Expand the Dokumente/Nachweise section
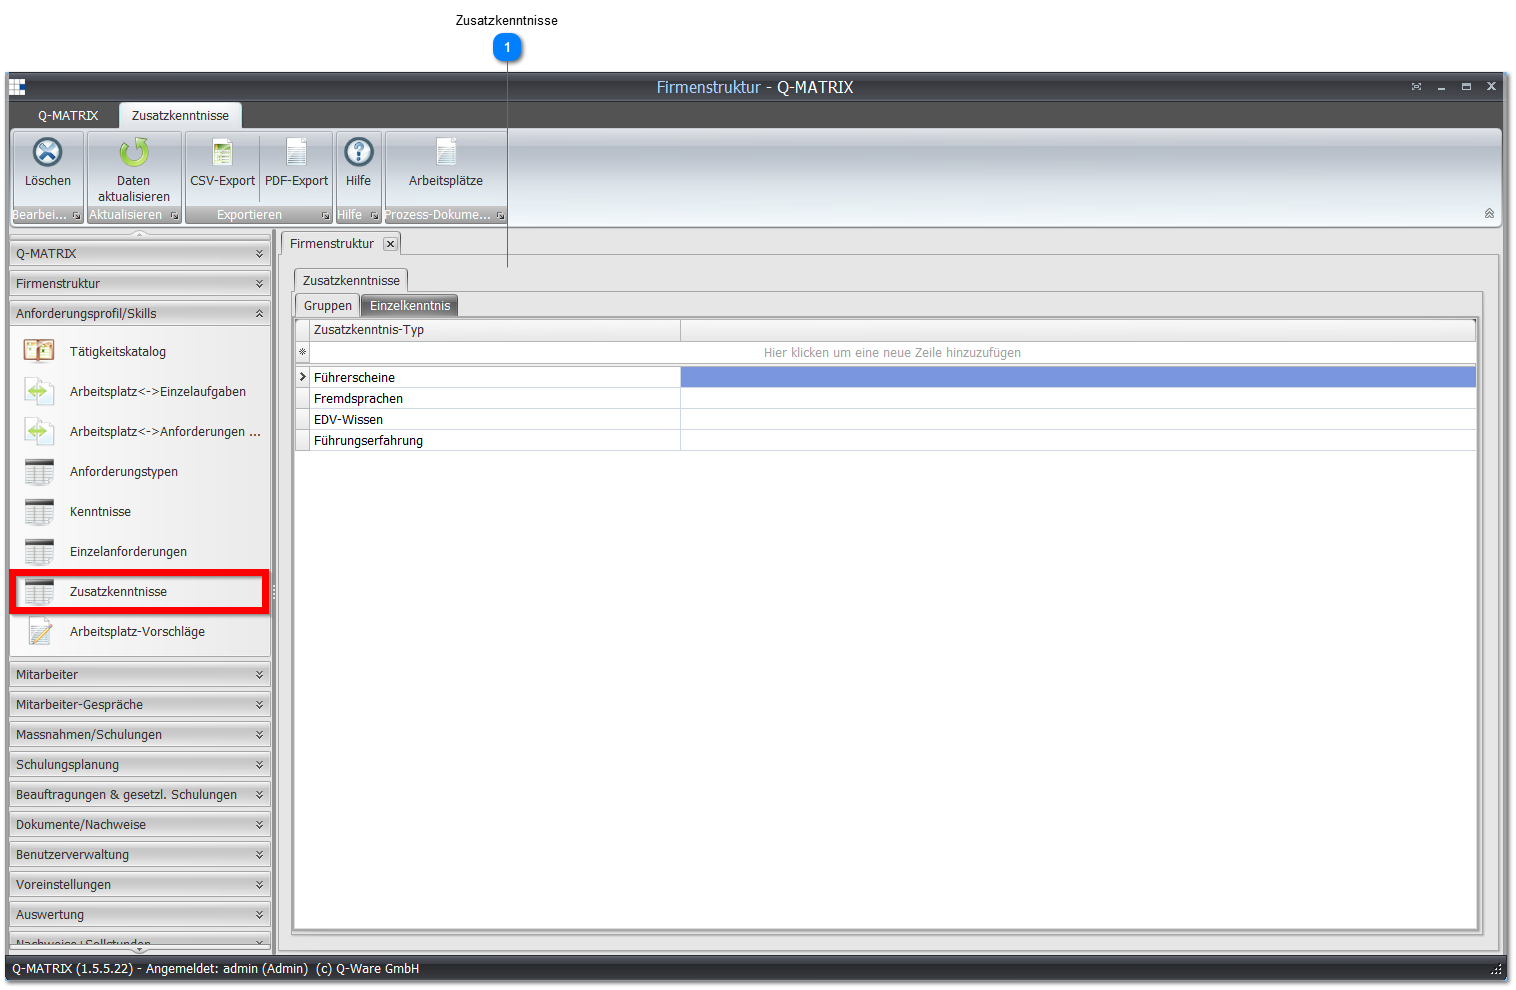Image resolution: width=1516 pixels, height=990 pixels. point(140,825)
